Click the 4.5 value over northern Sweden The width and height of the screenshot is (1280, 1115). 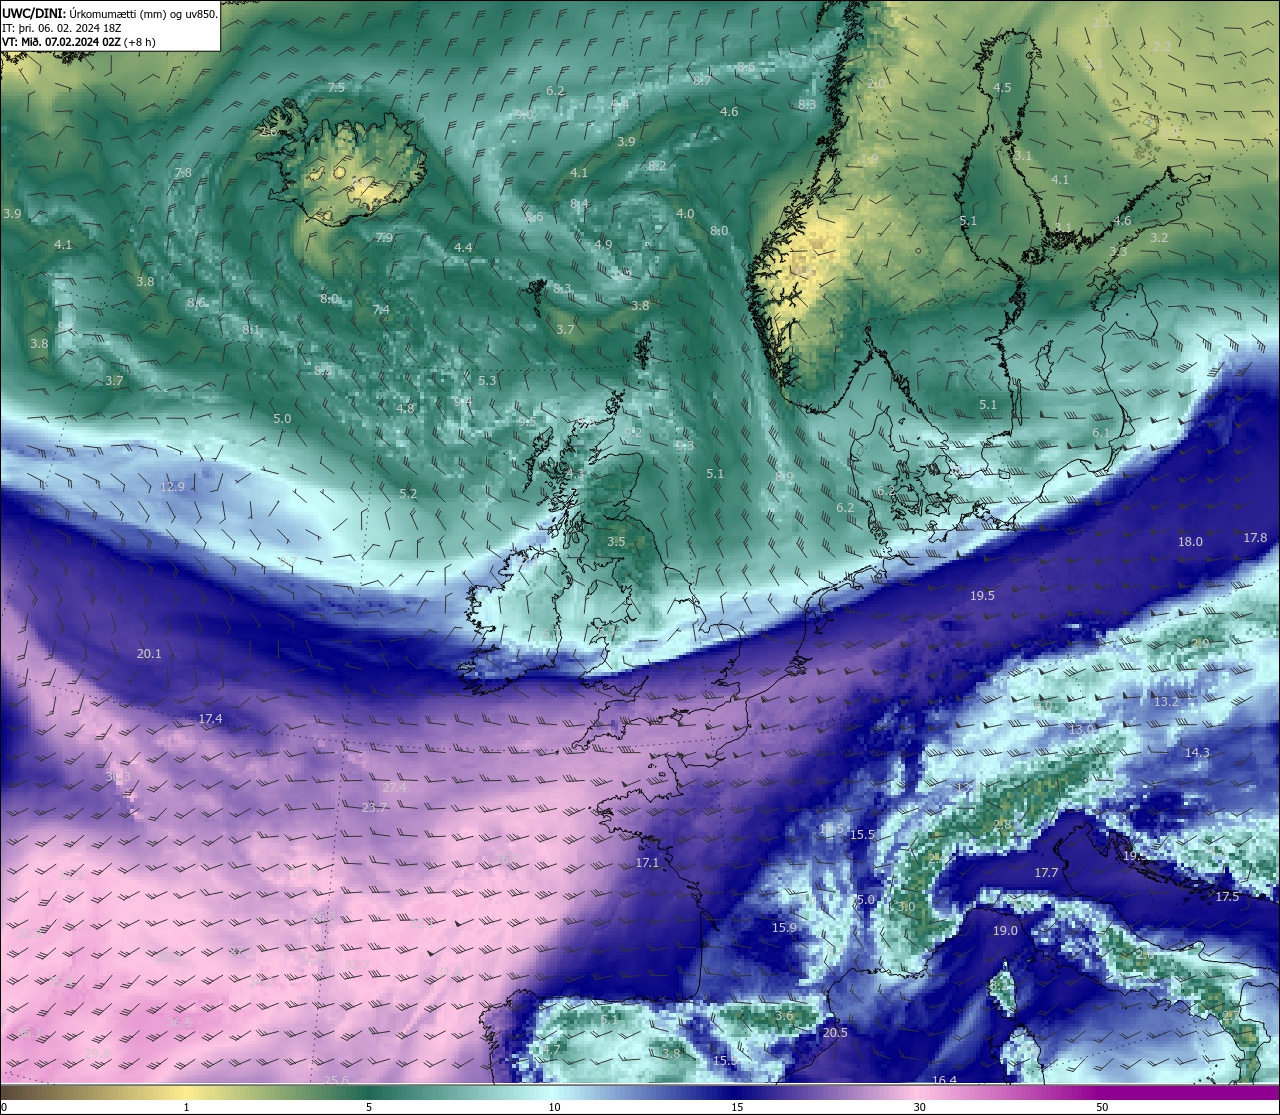click(1002, 87)
